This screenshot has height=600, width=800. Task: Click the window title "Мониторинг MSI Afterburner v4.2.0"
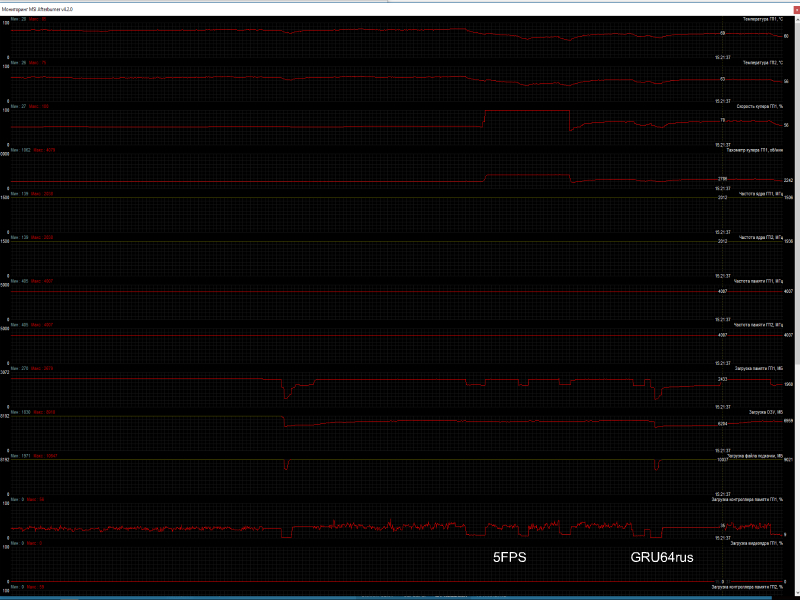point(37,10)
